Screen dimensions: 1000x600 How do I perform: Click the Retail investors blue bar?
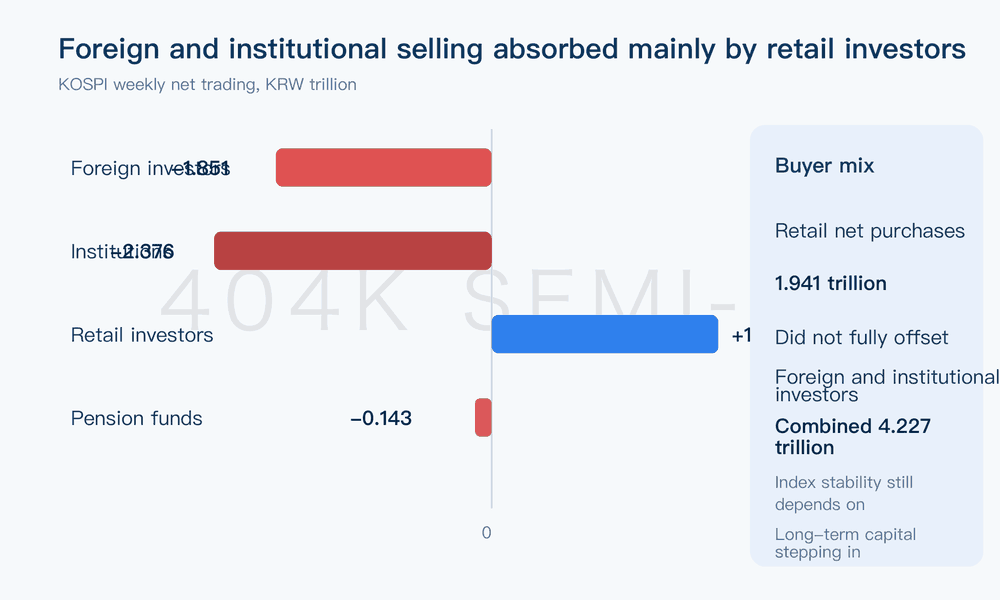pos(605,333)
